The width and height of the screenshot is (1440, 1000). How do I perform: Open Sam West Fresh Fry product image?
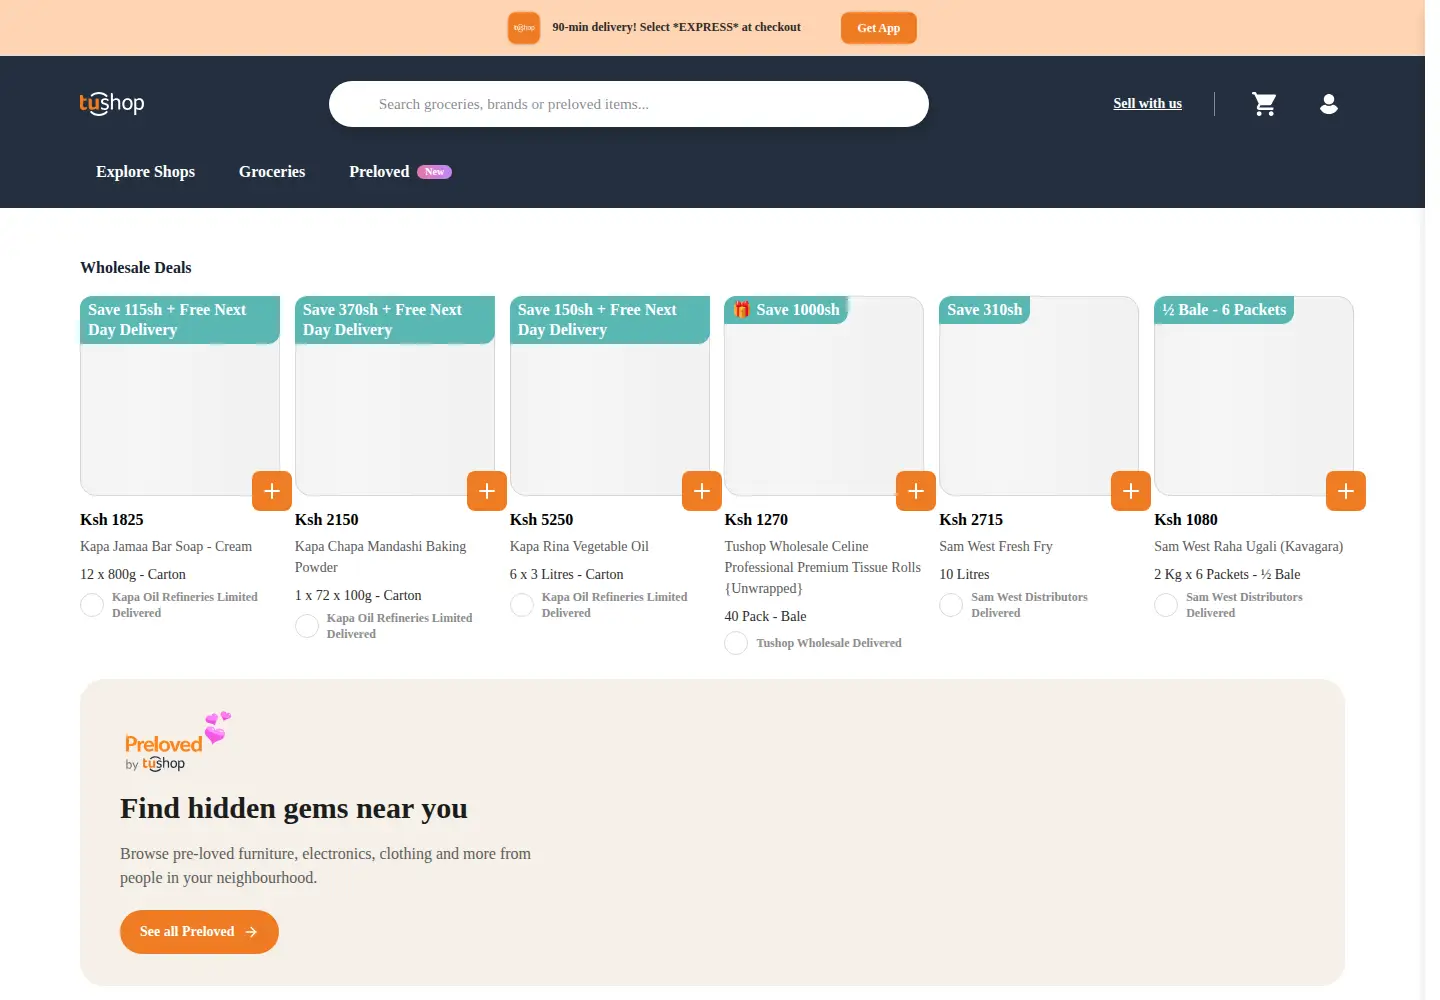point(1039,396)
